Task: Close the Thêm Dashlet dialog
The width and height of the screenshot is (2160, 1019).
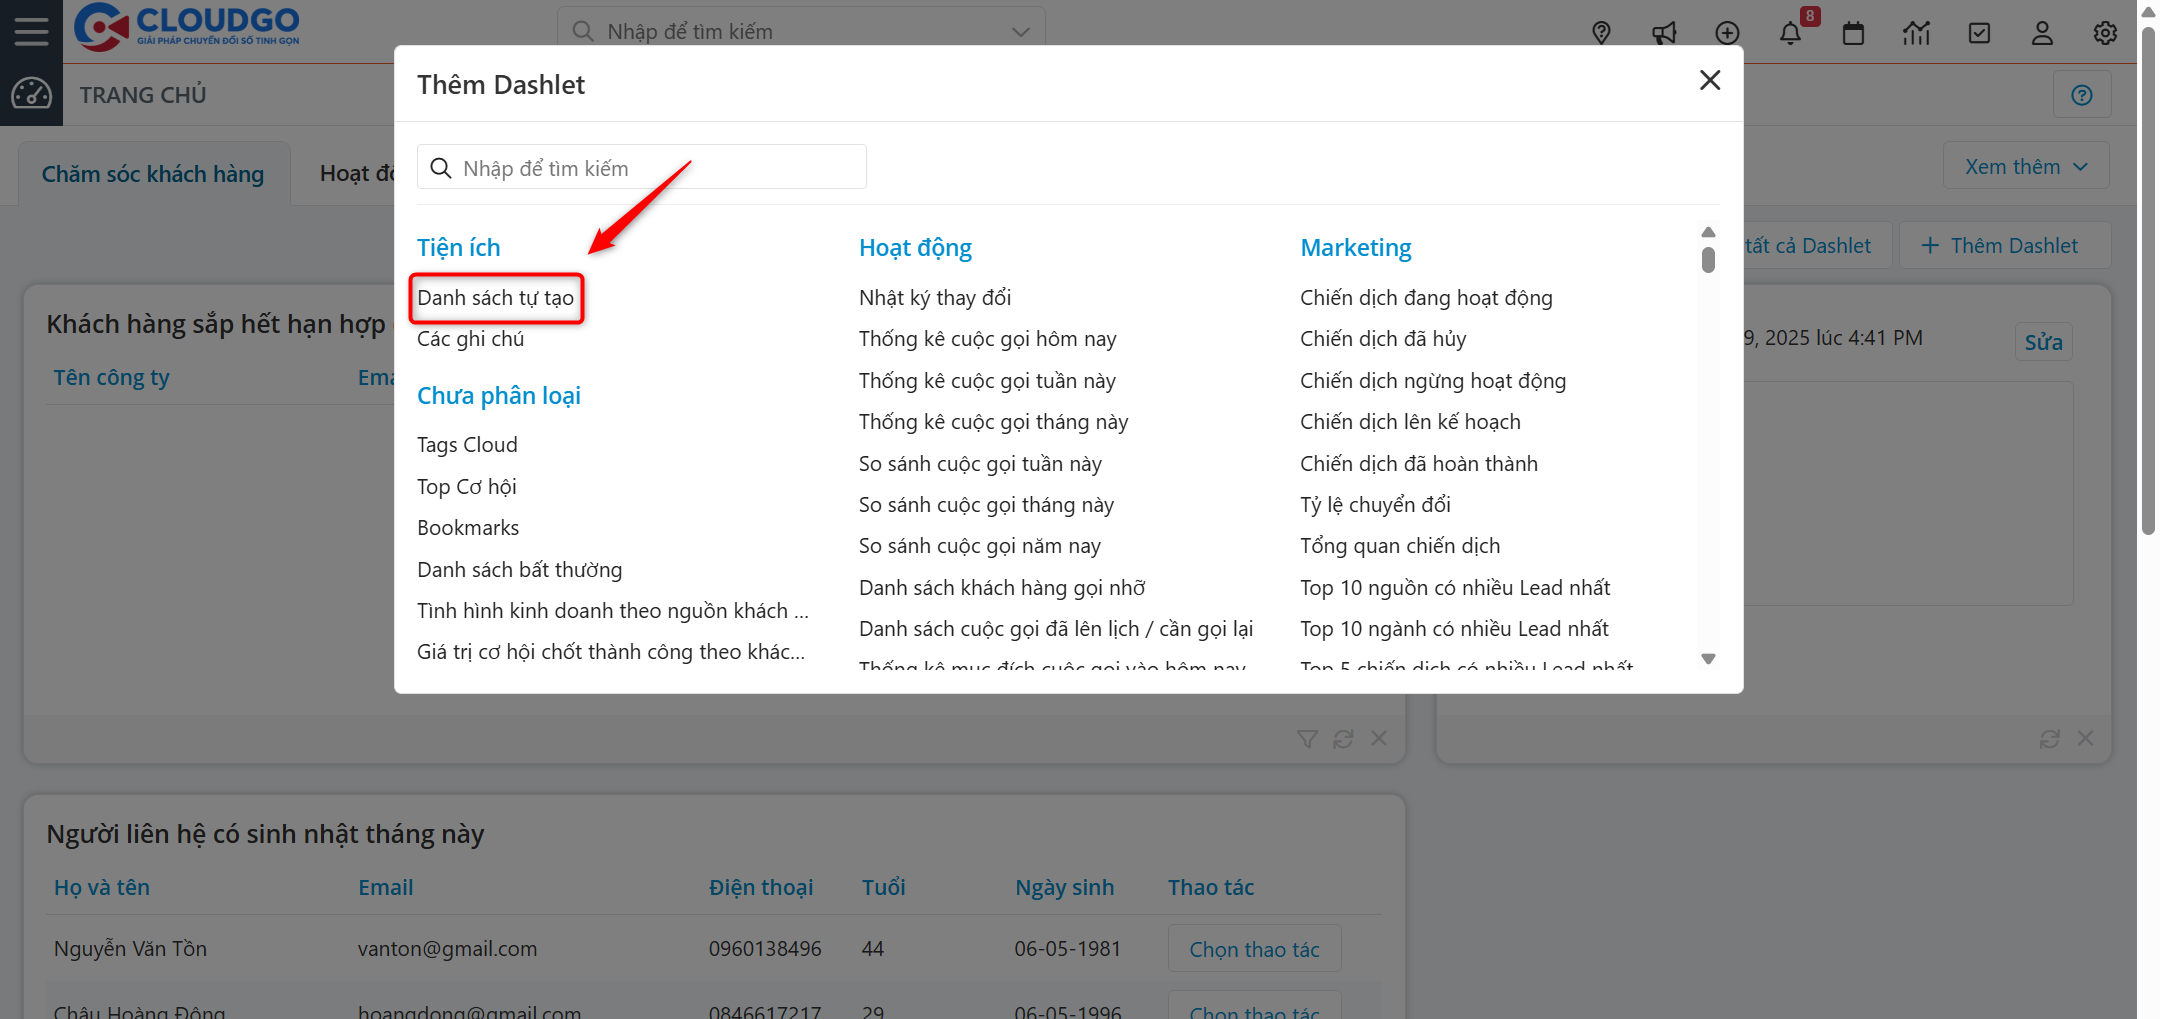Action: click(x=1710, y=80)
